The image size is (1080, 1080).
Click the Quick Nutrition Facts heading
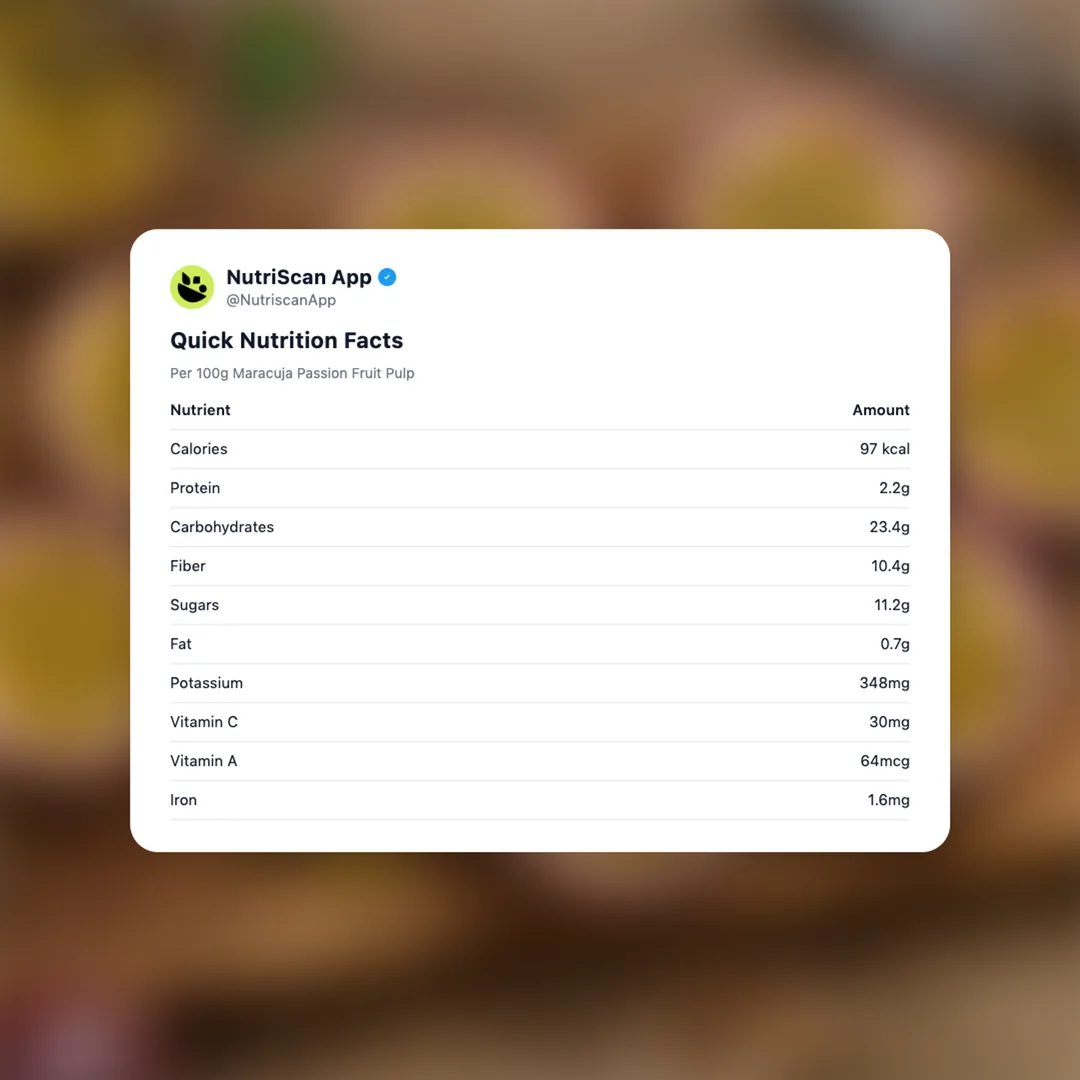click(x=286, y=340)
